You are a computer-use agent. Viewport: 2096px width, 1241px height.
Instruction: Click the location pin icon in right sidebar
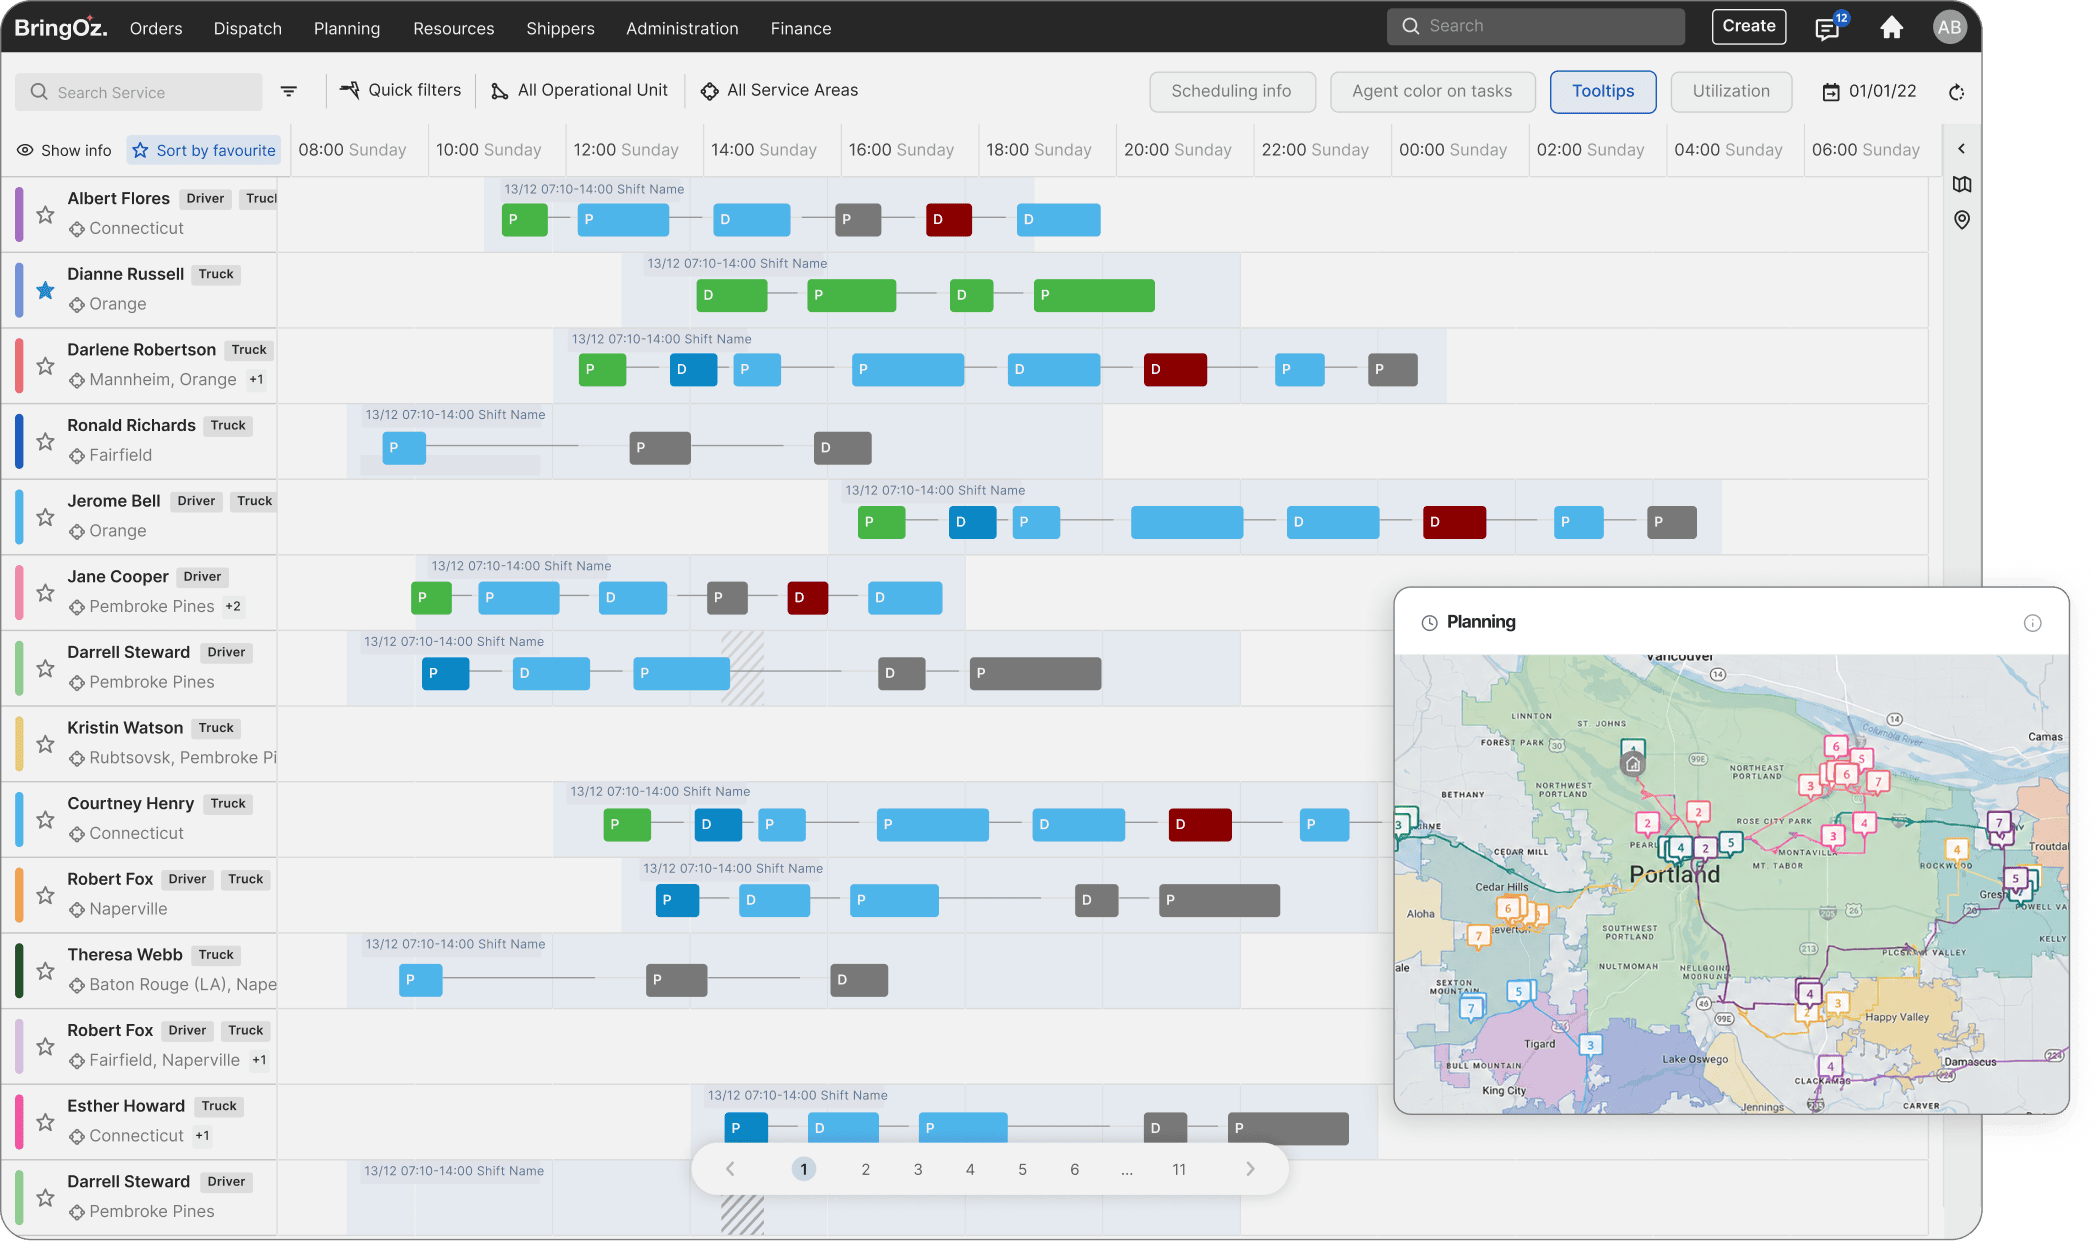click(x=1962, y=220)
